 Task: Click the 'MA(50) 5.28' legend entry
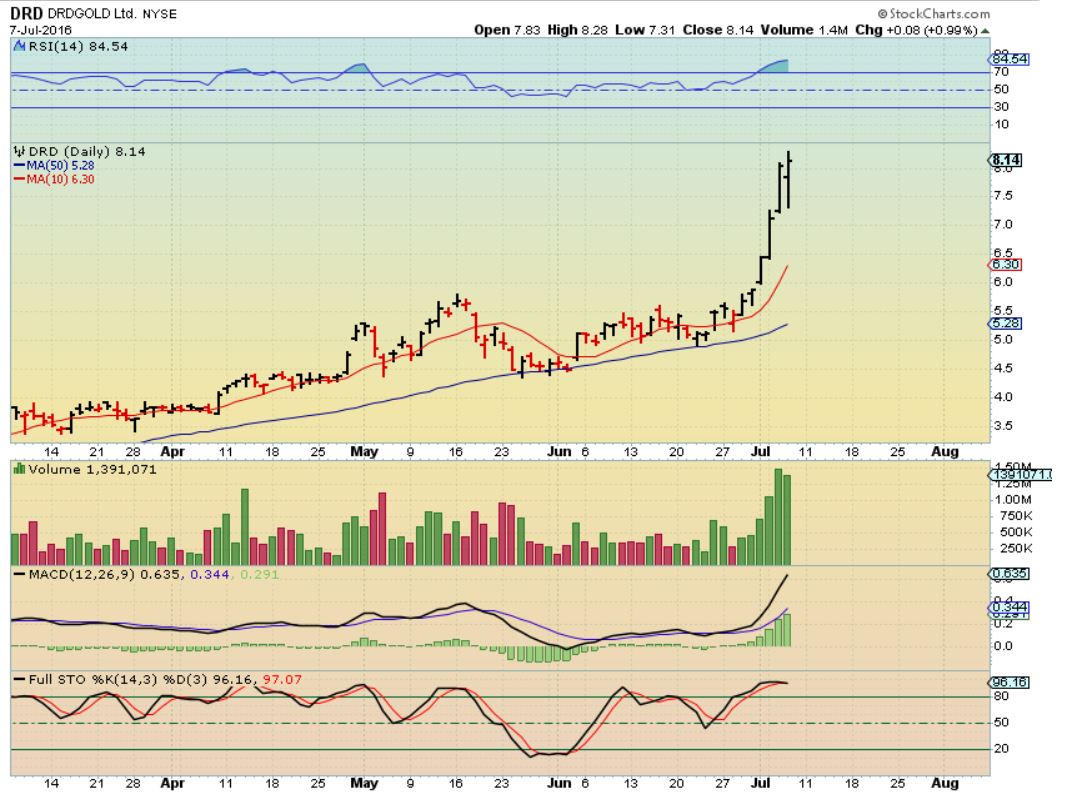[54, 165]
